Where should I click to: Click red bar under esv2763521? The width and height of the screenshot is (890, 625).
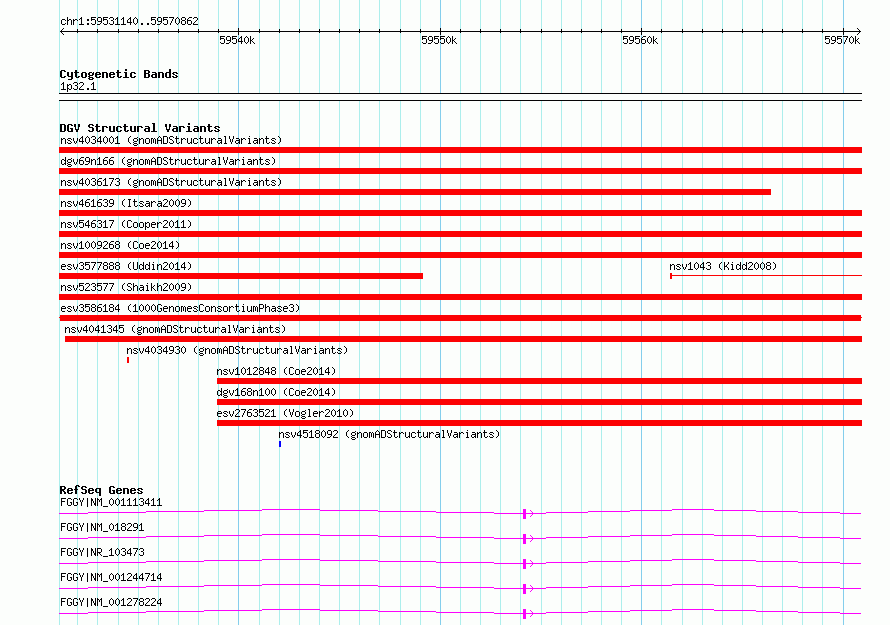click(539, 423)
